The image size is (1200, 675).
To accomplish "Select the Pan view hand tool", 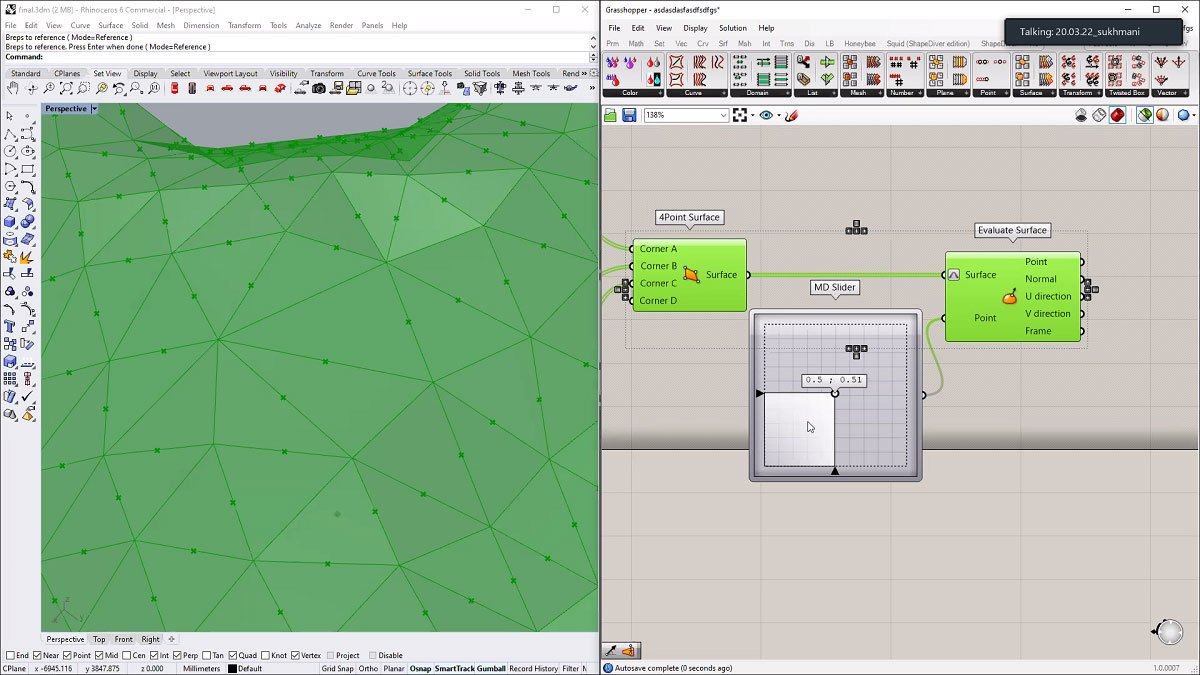I will click(x=10, y=89).
